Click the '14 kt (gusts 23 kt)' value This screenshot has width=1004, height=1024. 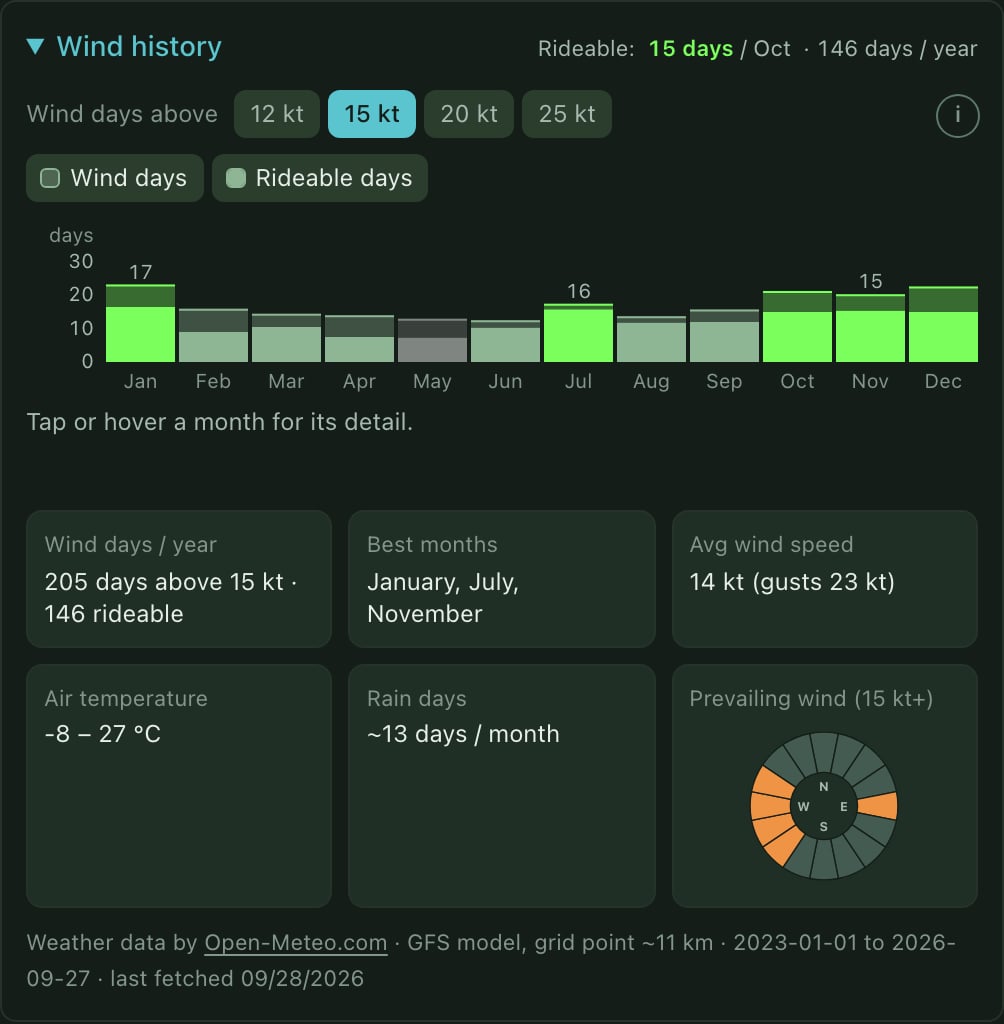[792, 582]
